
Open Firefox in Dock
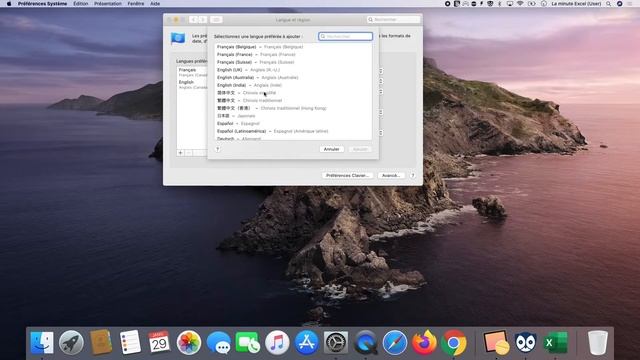424,342
